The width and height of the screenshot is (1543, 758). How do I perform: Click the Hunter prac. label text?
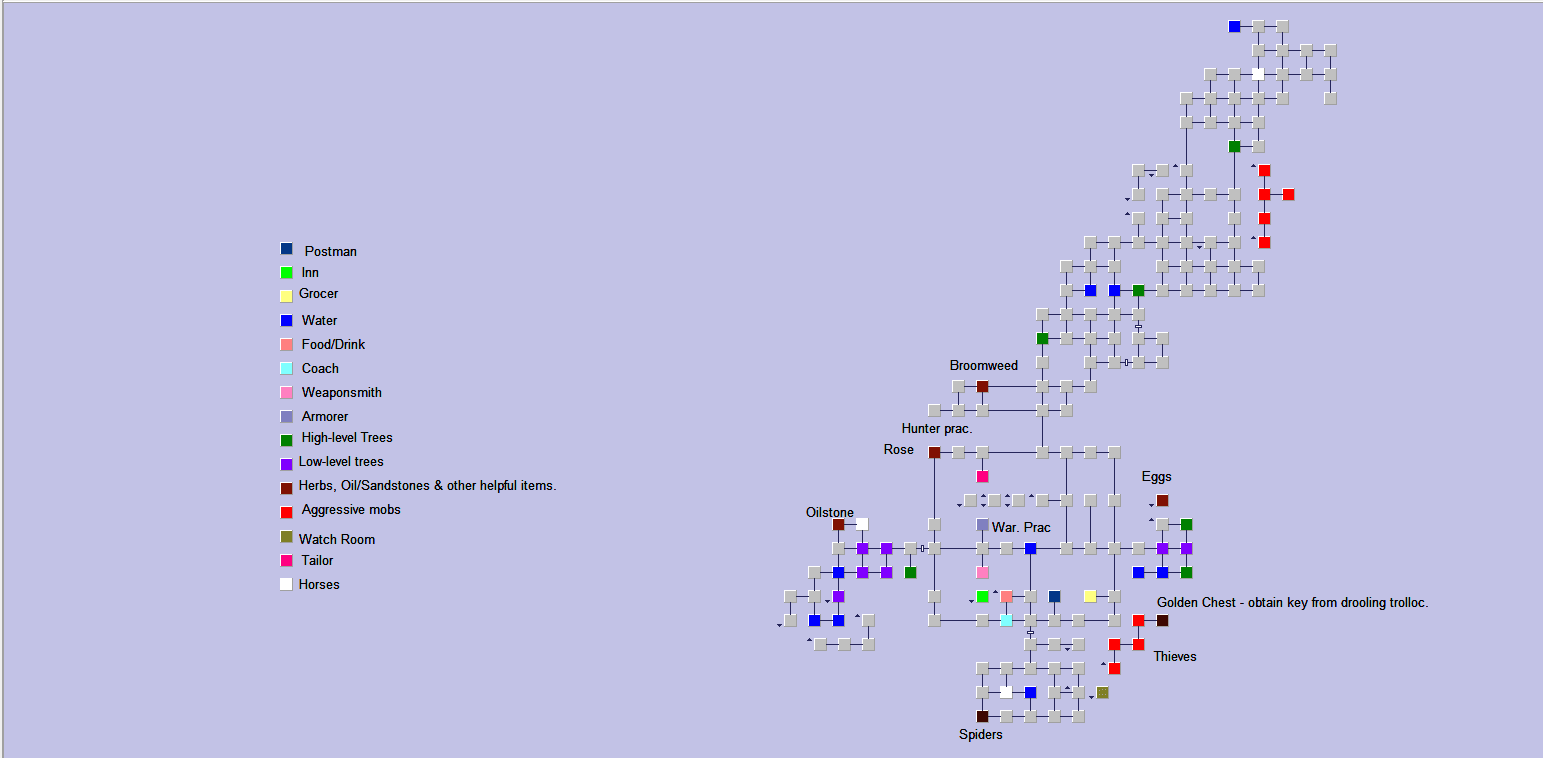coord(936,428)
